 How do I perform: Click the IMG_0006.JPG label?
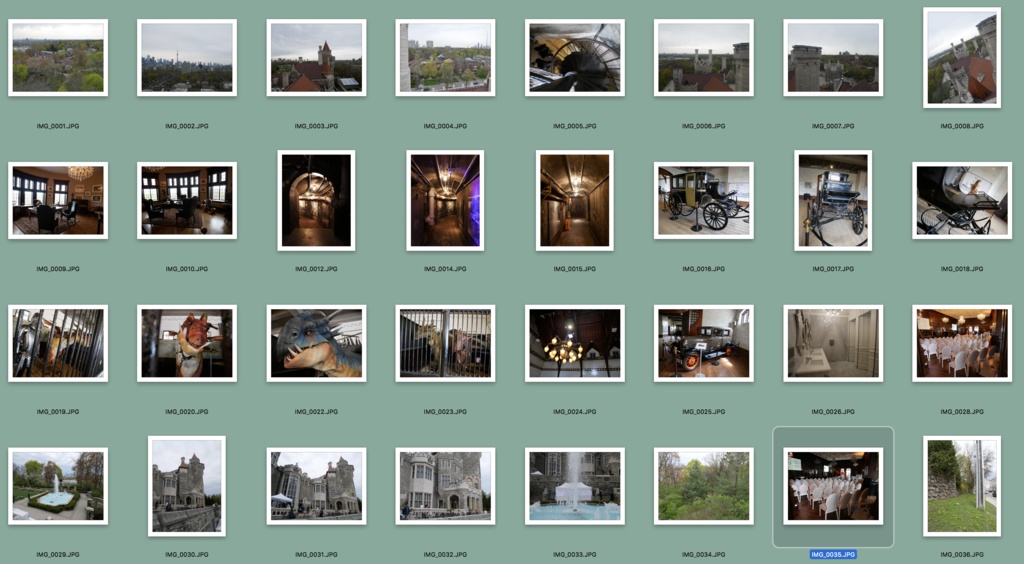[703, 126]
